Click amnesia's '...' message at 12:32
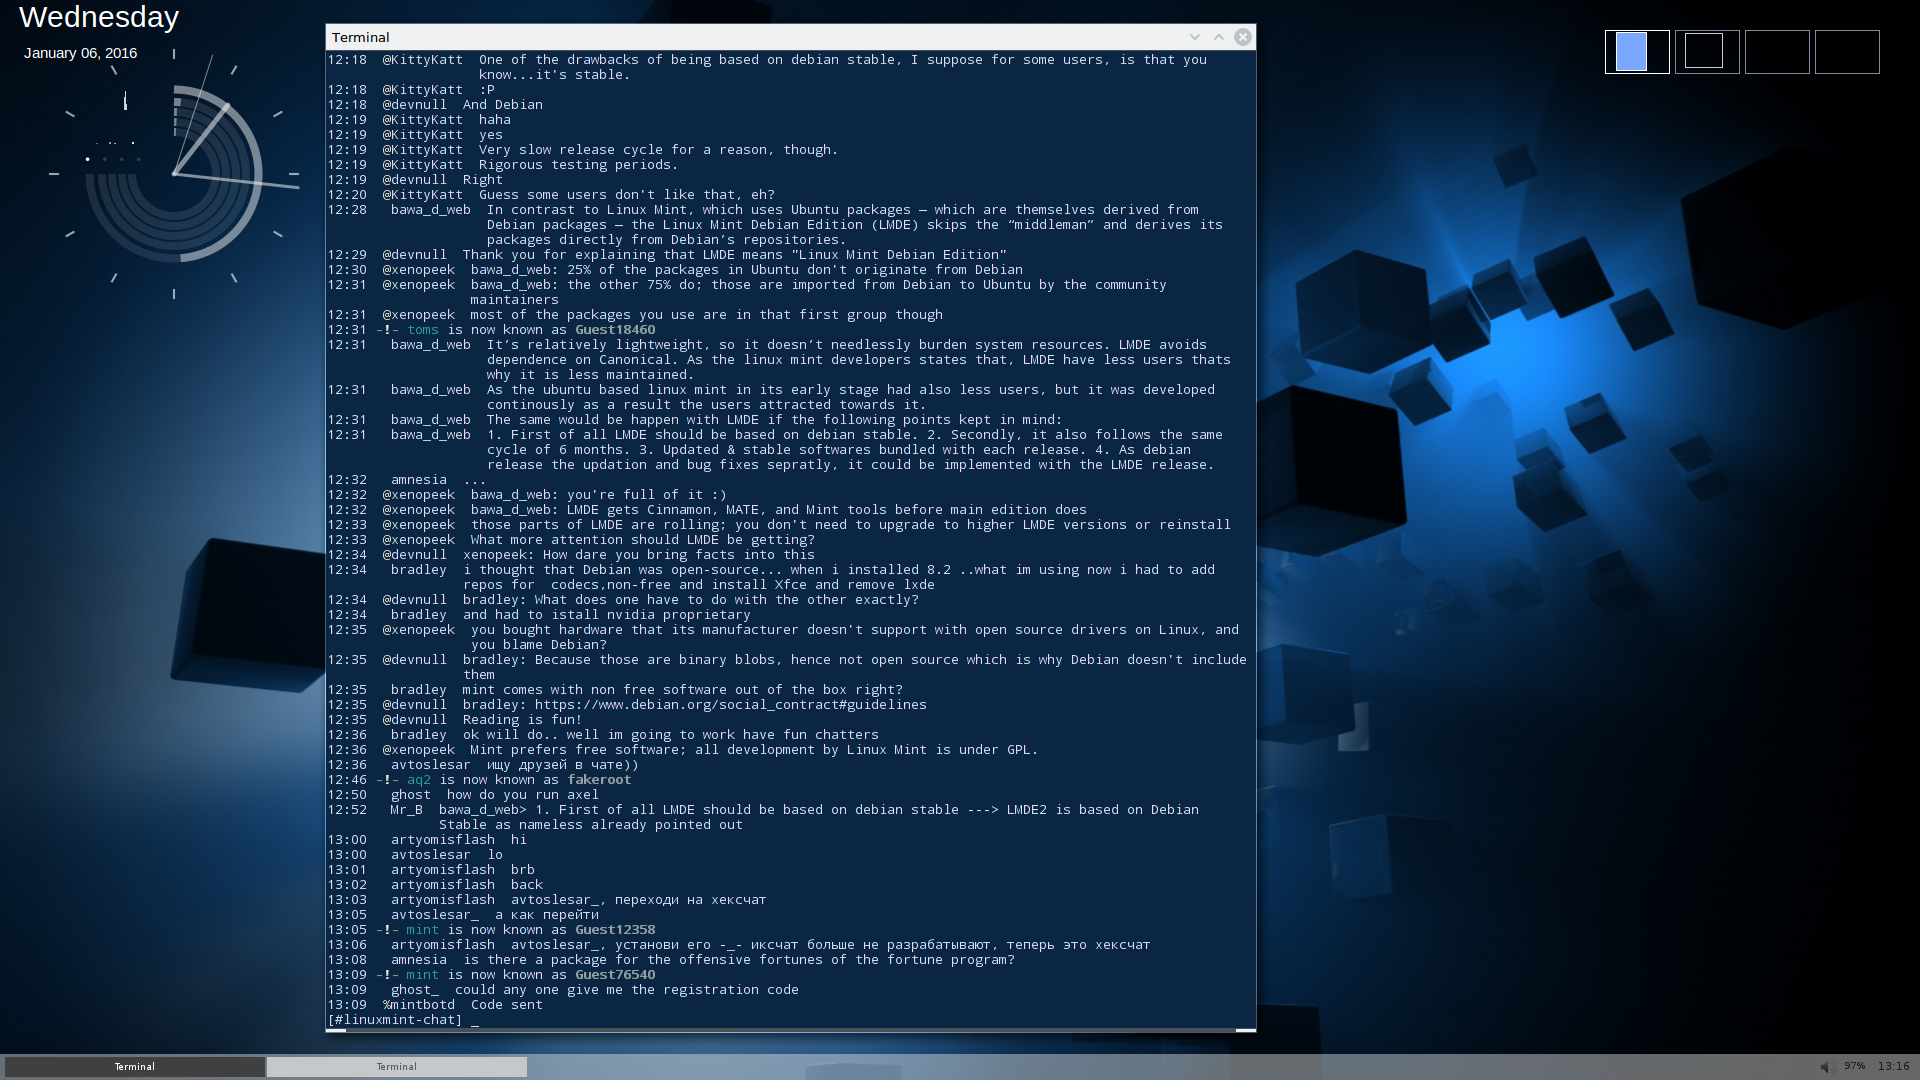 [x=474, y=480]
